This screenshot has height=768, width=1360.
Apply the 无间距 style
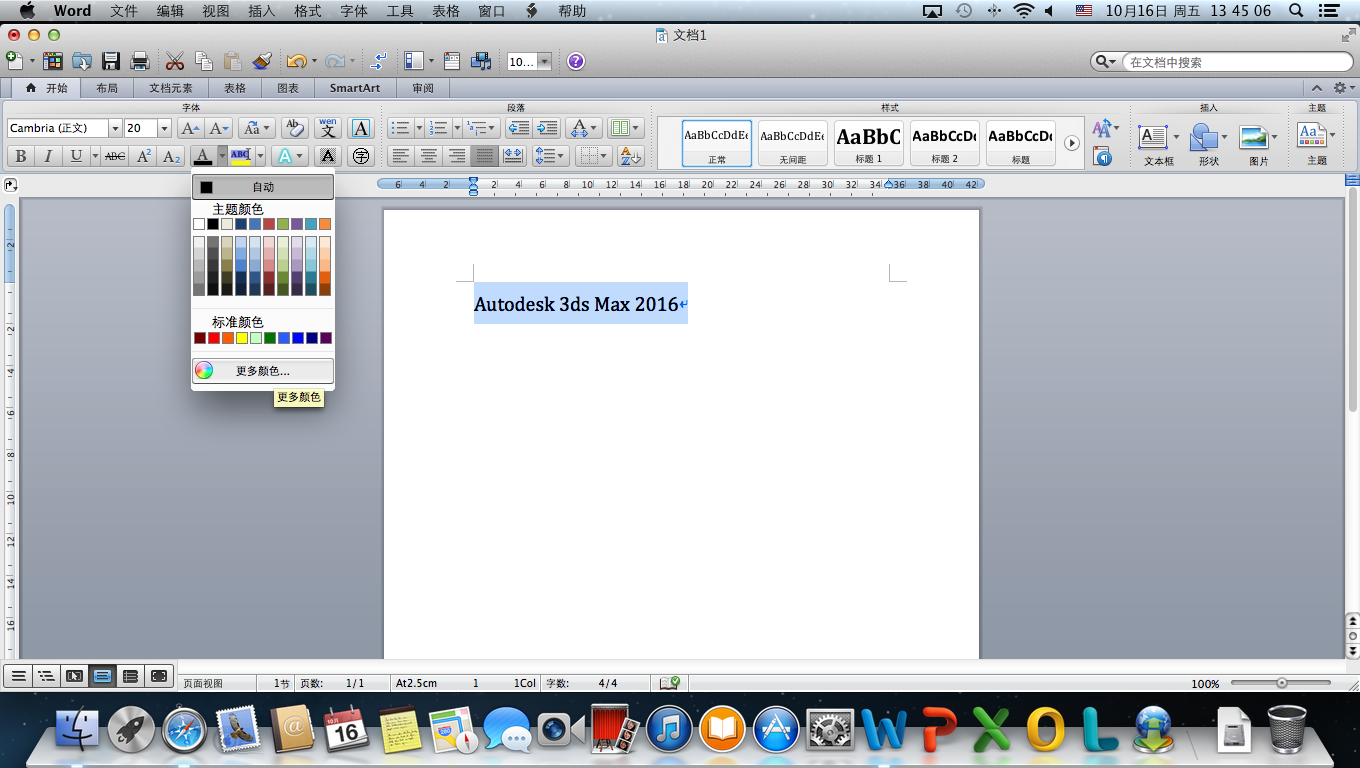coord(792,143)
